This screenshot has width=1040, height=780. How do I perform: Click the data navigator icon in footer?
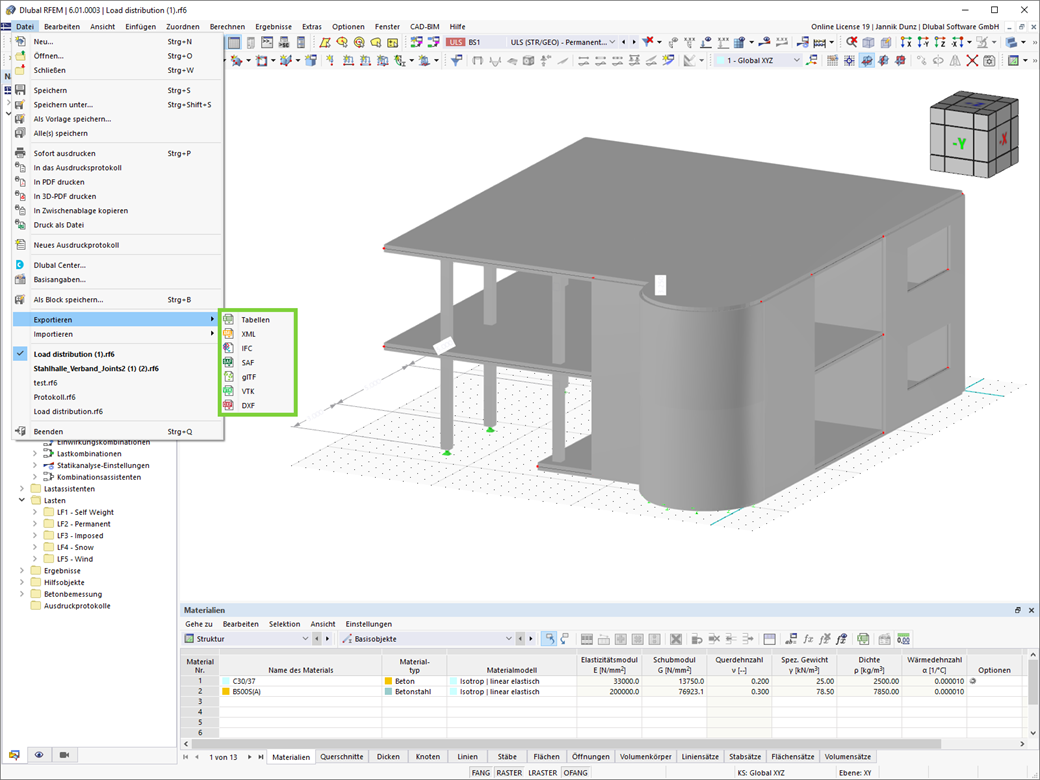coord(14,755)
